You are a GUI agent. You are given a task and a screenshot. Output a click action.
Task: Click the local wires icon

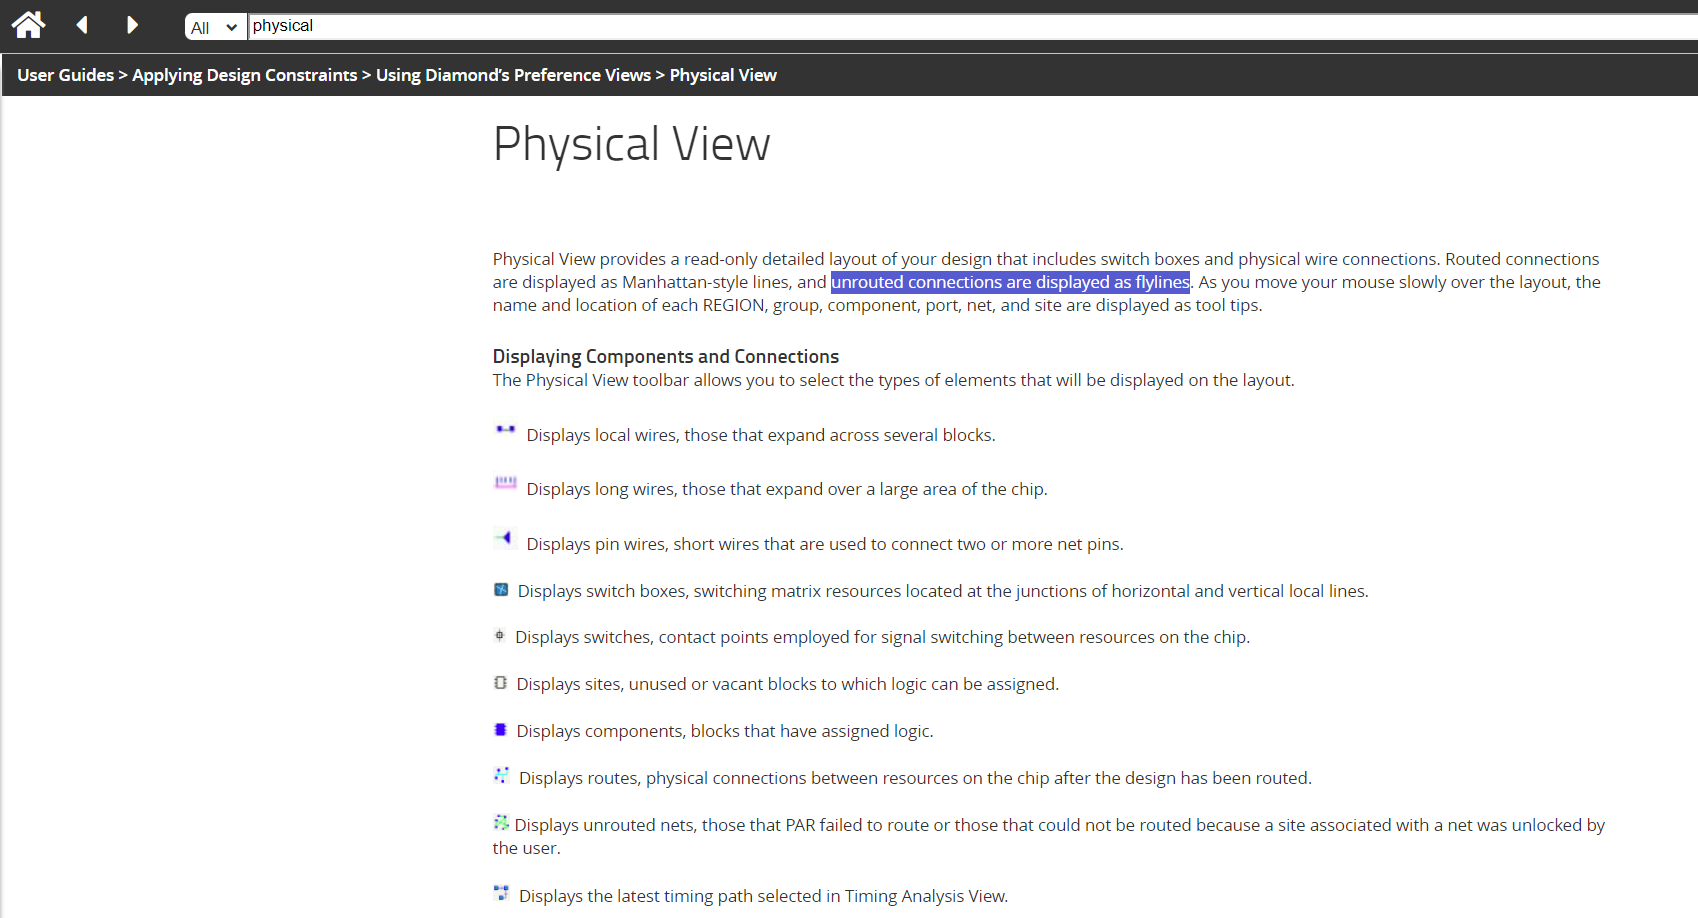coord(505,429)
